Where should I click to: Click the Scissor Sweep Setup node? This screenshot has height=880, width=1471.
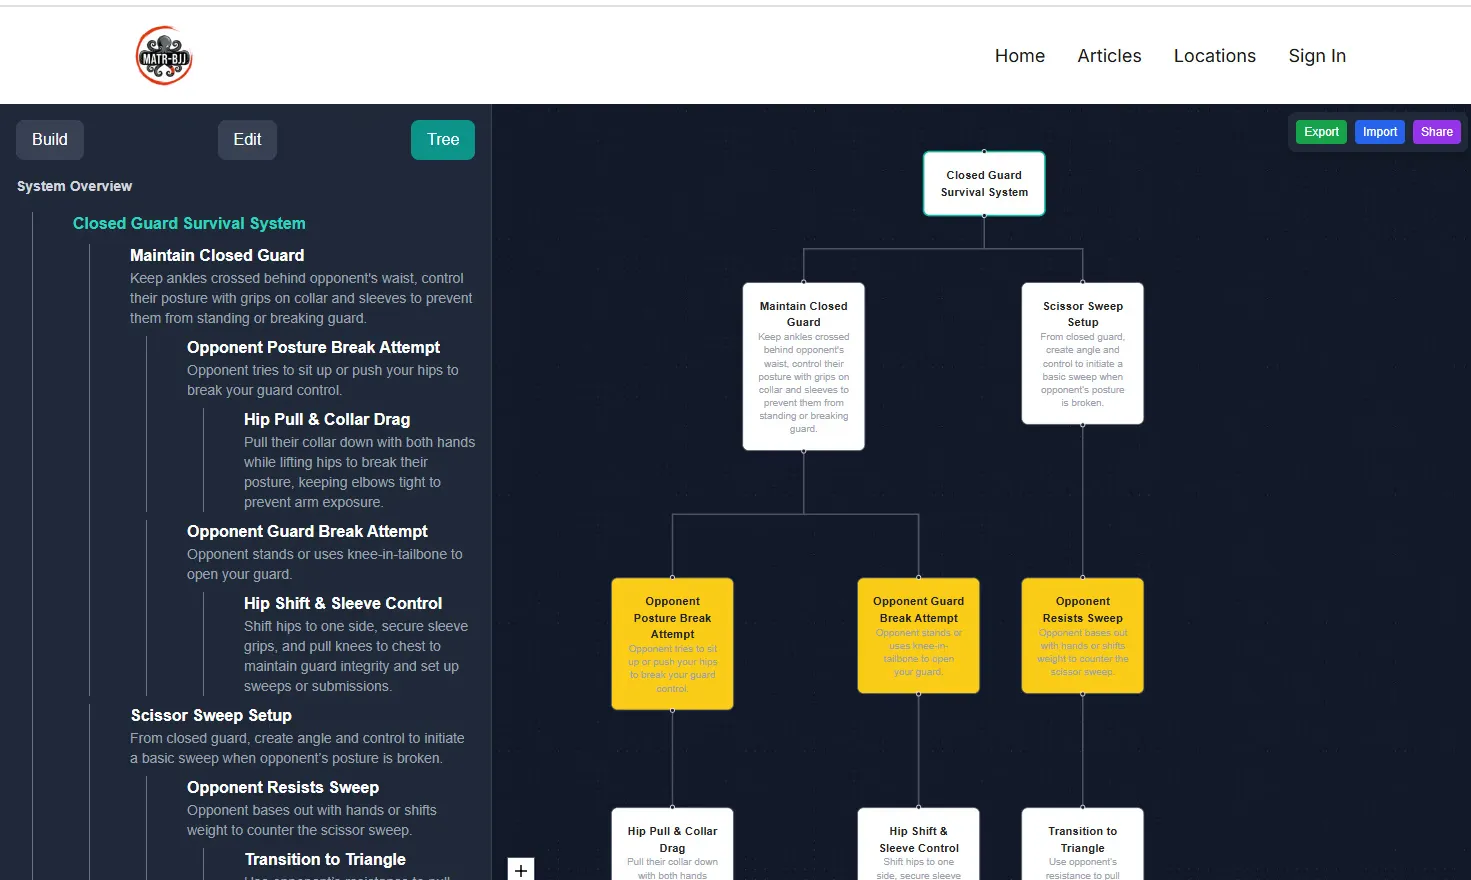coord(1082,353)
